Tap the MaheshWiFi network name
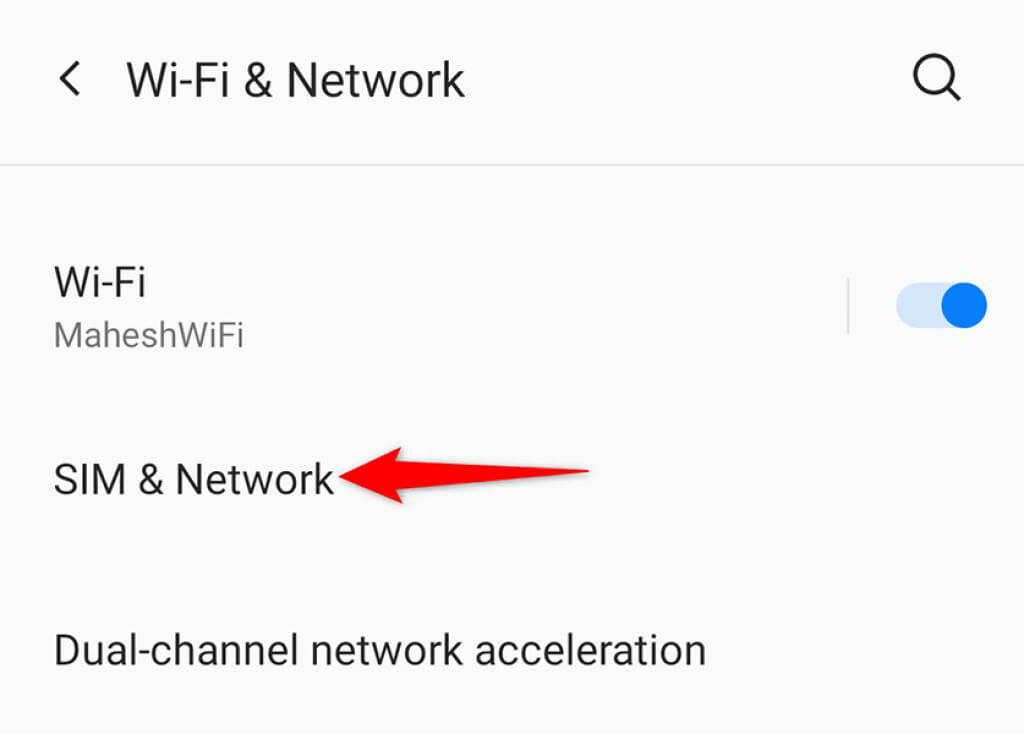Viewport: 1024px width, 734px height. (x=149, y=336)
